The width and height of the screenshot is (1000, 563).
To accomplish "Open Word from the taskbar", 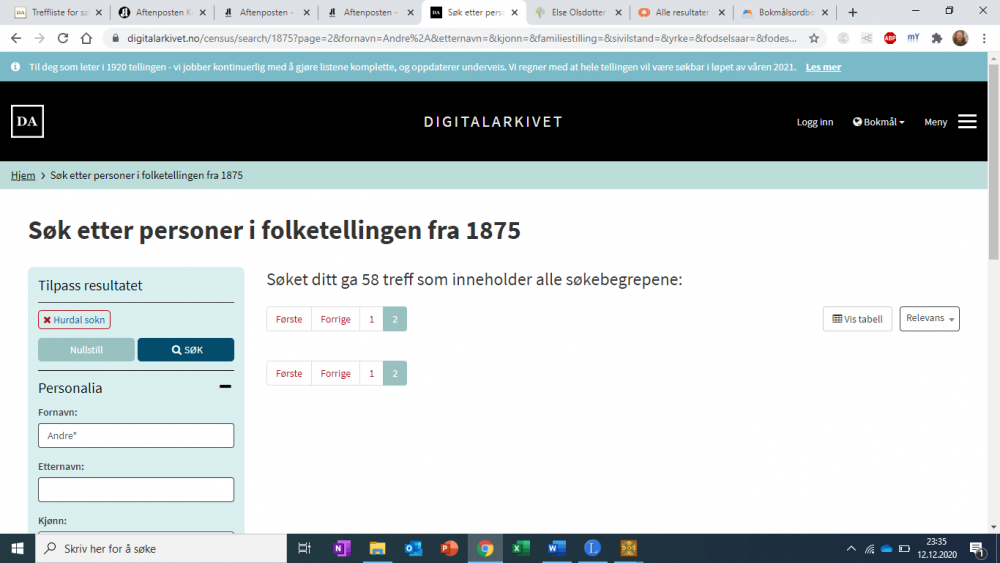I will coord(557,548).
